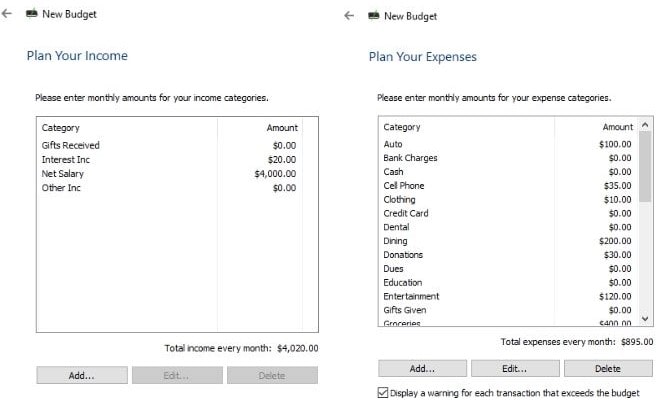The image size is (657, 408).
Task: Select Donations expense row
Action: [x=507, y=255]
